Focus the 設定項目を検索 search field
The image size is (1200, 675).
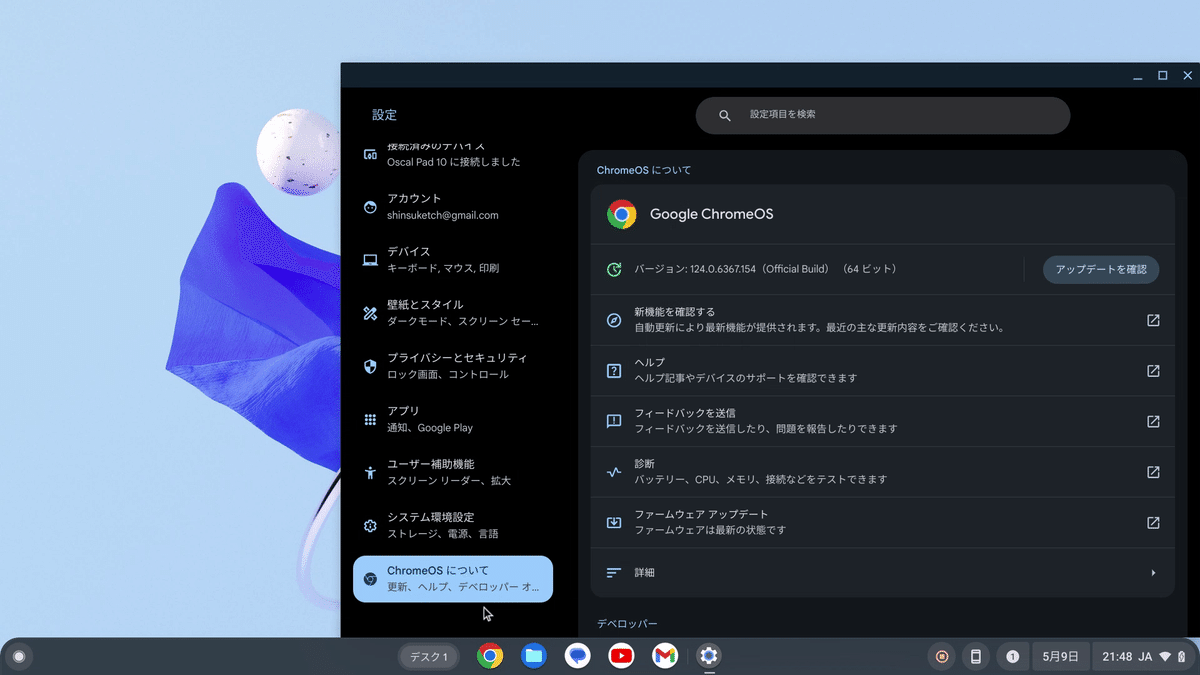click(x=883, y=115)
